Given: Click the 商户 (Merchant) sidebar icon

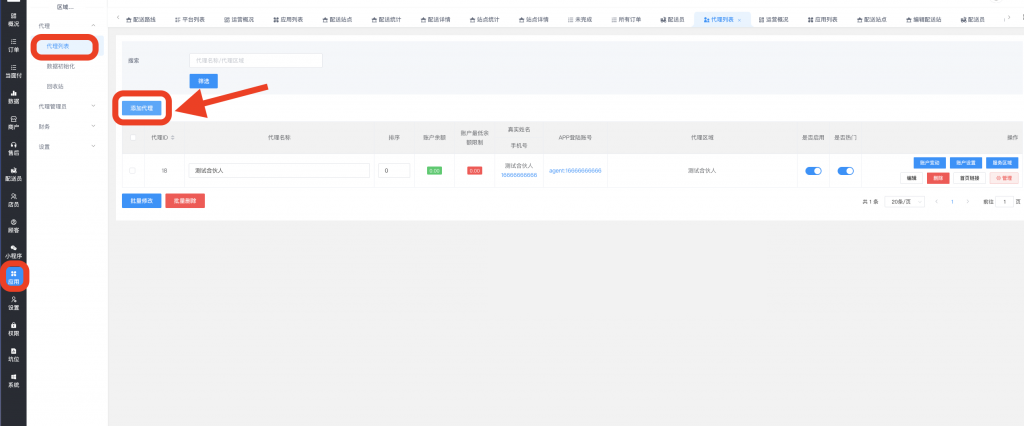Looking at the screenshot, I should click(13, 123).
